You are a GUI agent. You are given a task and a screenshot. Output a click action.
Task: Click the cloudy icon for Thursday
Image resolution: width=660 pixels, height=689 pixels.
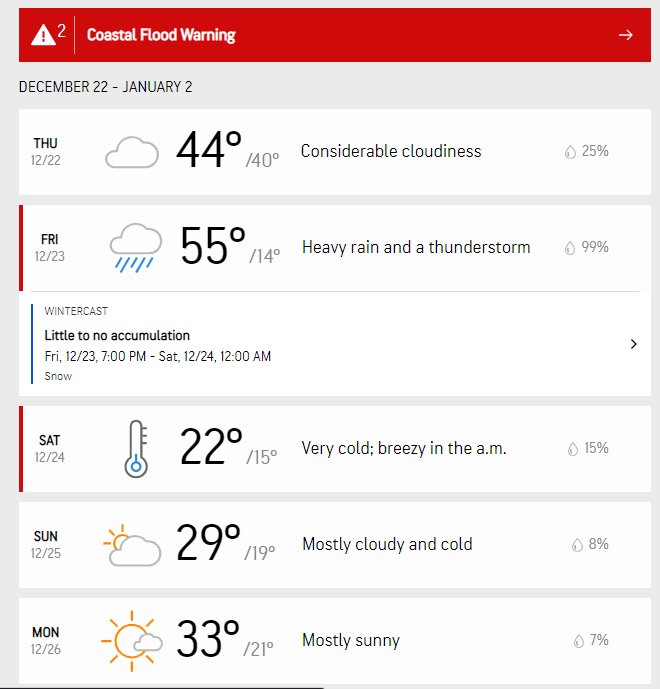tap(132, 152)
